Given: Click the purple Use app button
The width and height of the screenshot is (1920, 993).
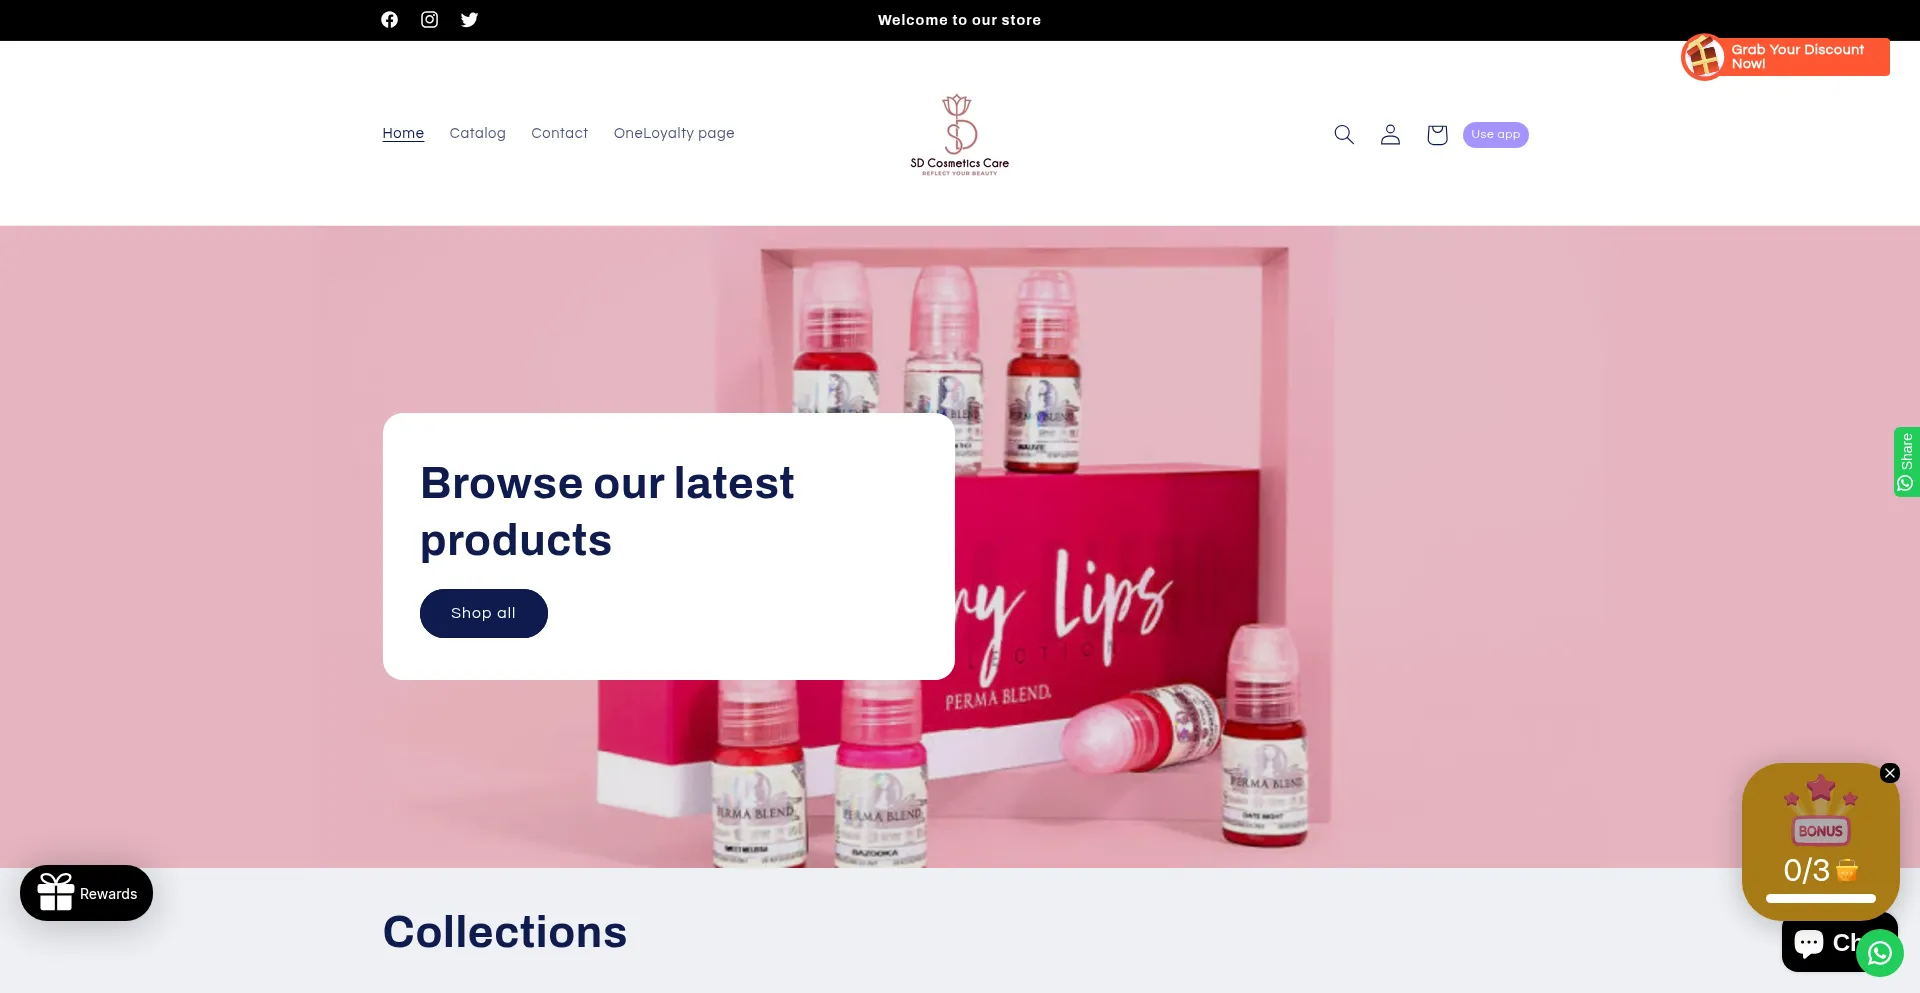Looking at the screenshot, I should (1495, 134).
